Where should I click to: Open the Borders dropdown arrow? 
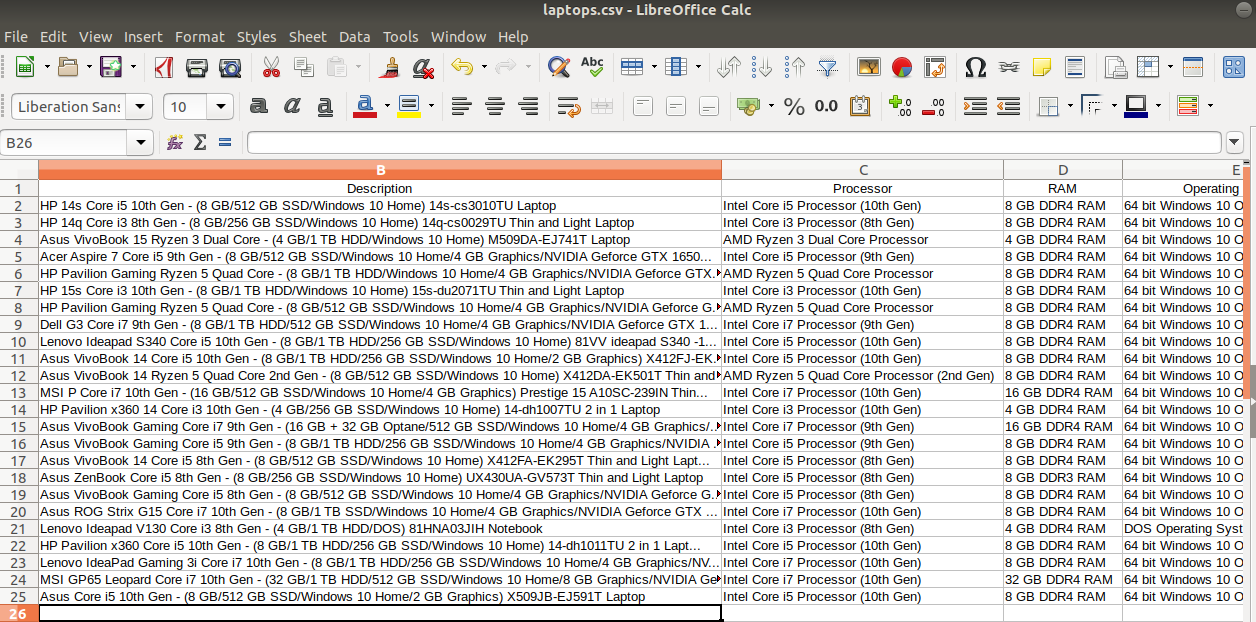(1070, 106)
